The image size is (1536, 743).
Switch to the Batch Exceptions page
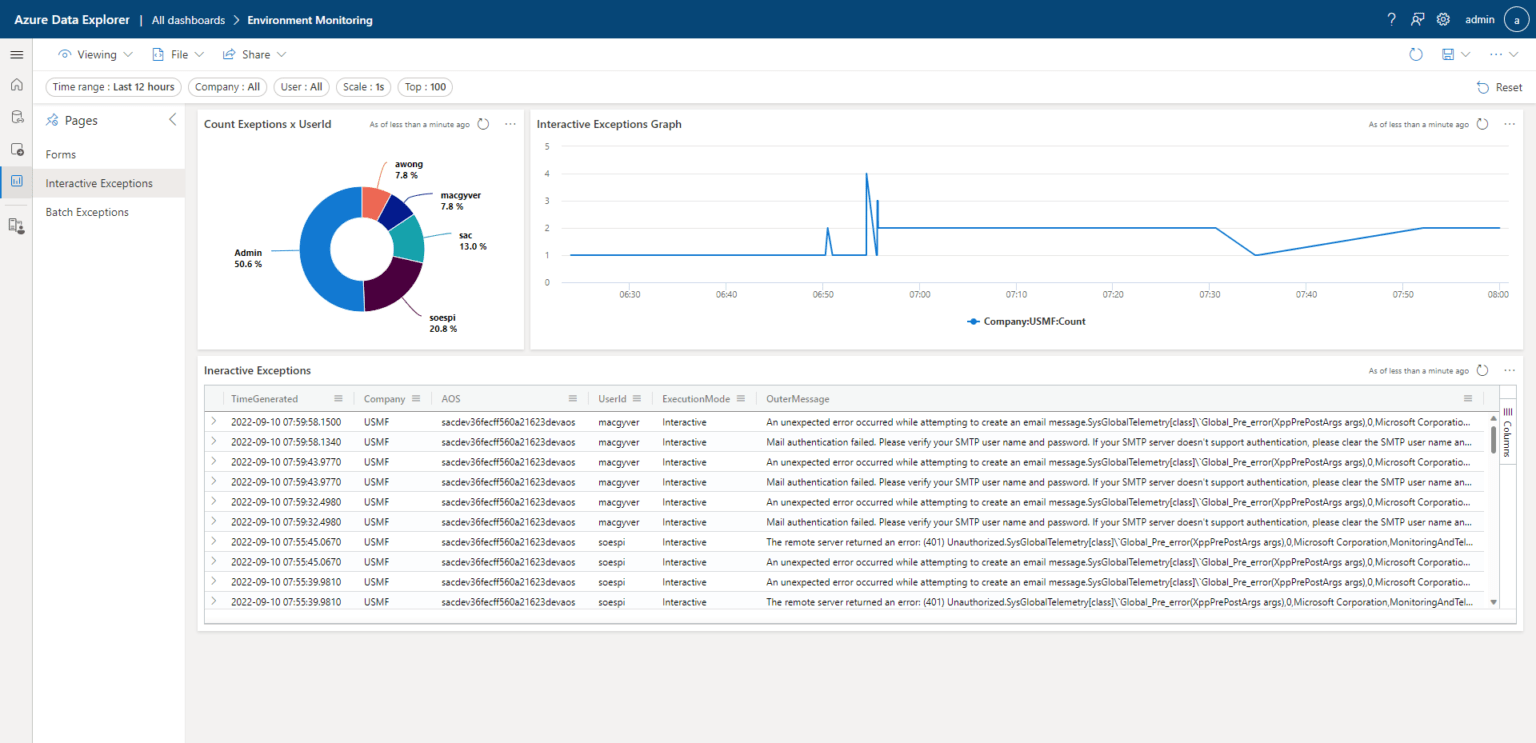point(87,212)
